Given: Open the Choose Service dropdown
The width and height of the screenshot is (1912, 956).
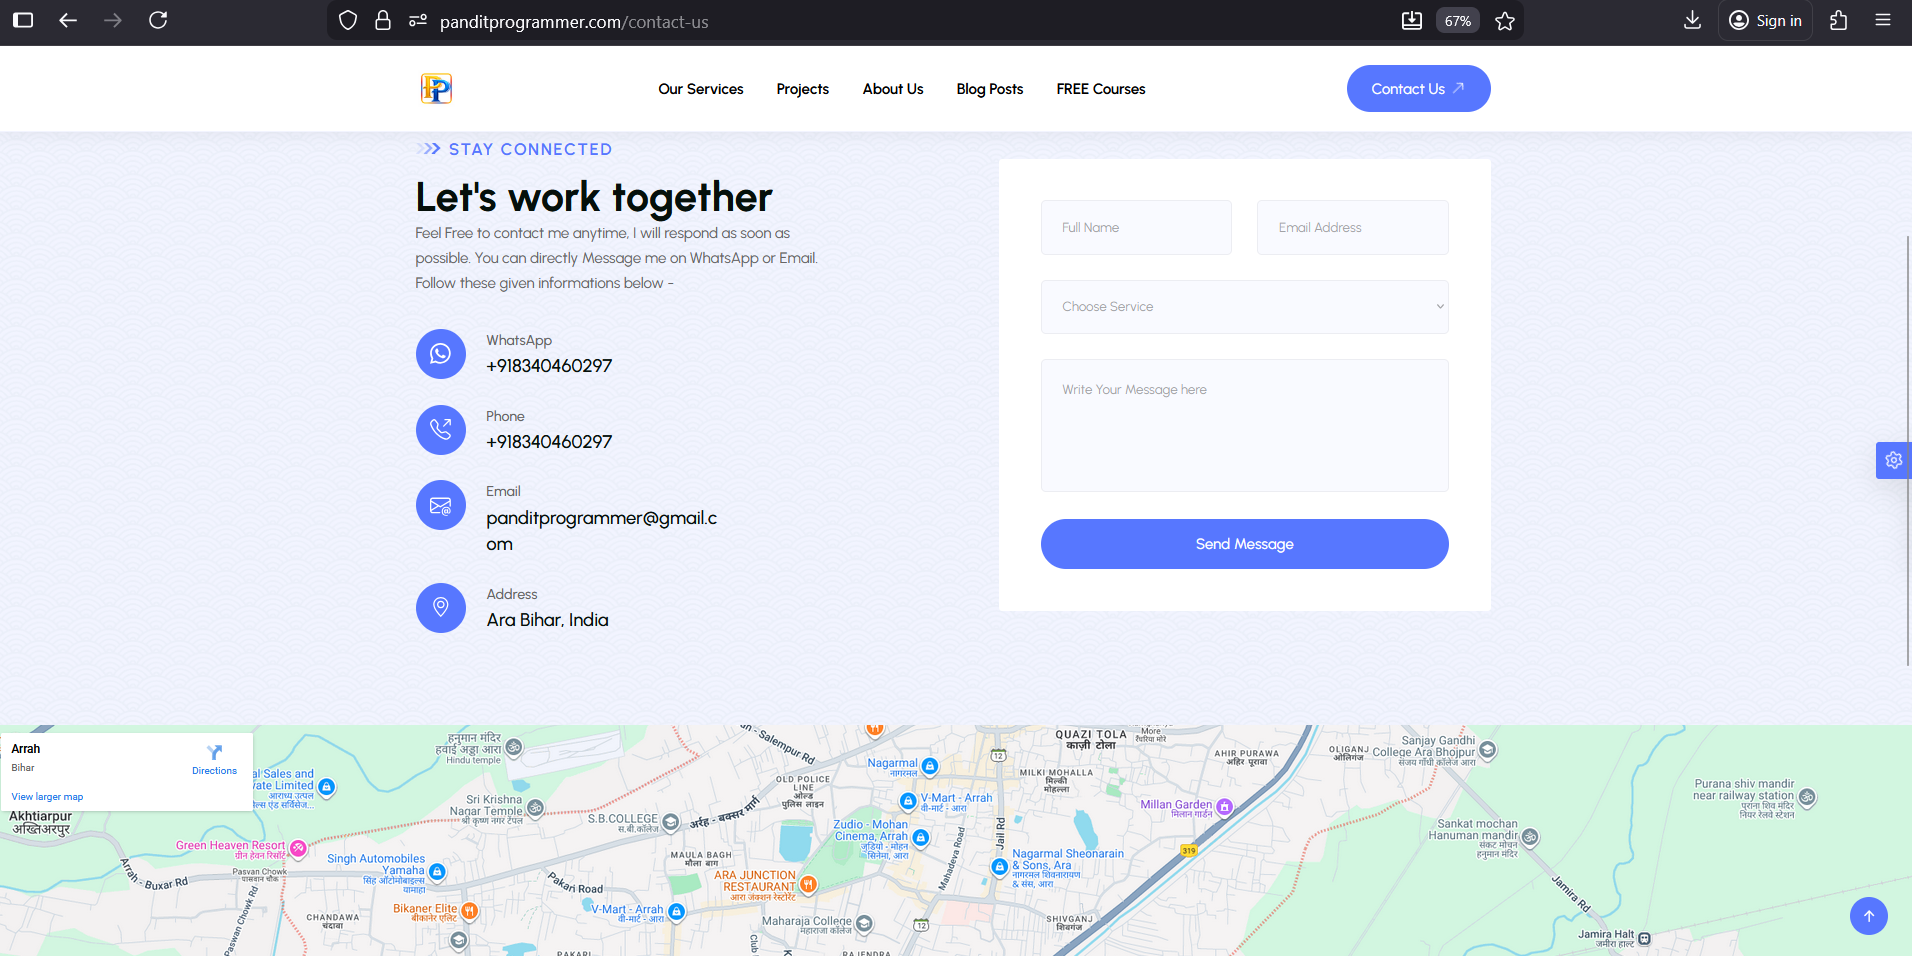Looking at the screenshot, I should pos(1244,306).
